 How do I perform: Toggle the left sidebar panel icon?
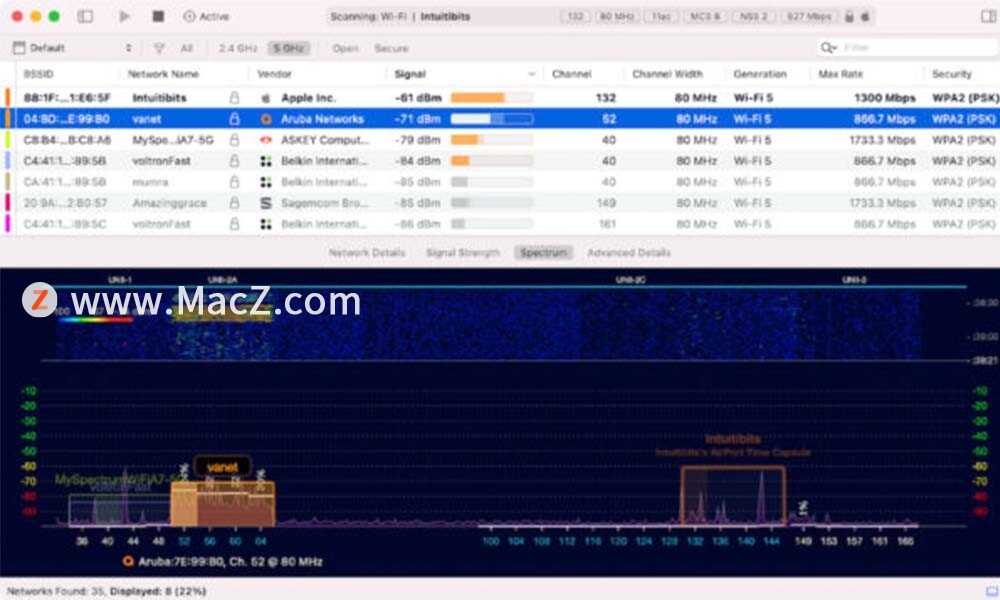(x=85, y=17)
